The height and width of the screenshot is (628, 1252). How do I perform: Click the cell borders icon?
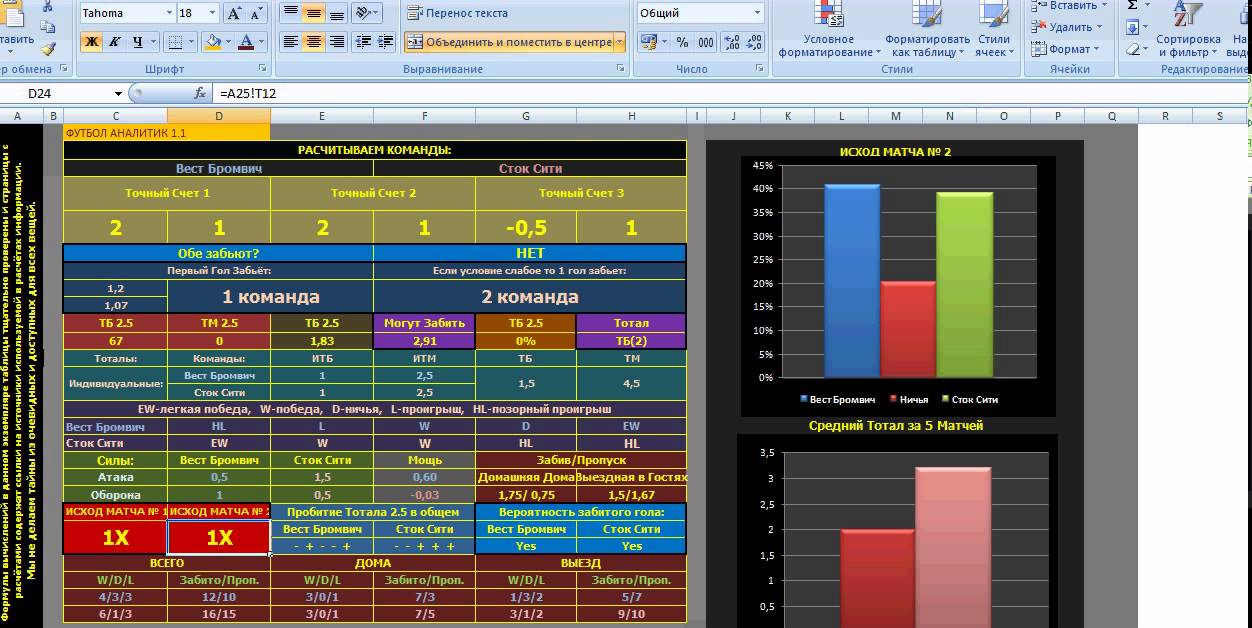pos(176,42)
